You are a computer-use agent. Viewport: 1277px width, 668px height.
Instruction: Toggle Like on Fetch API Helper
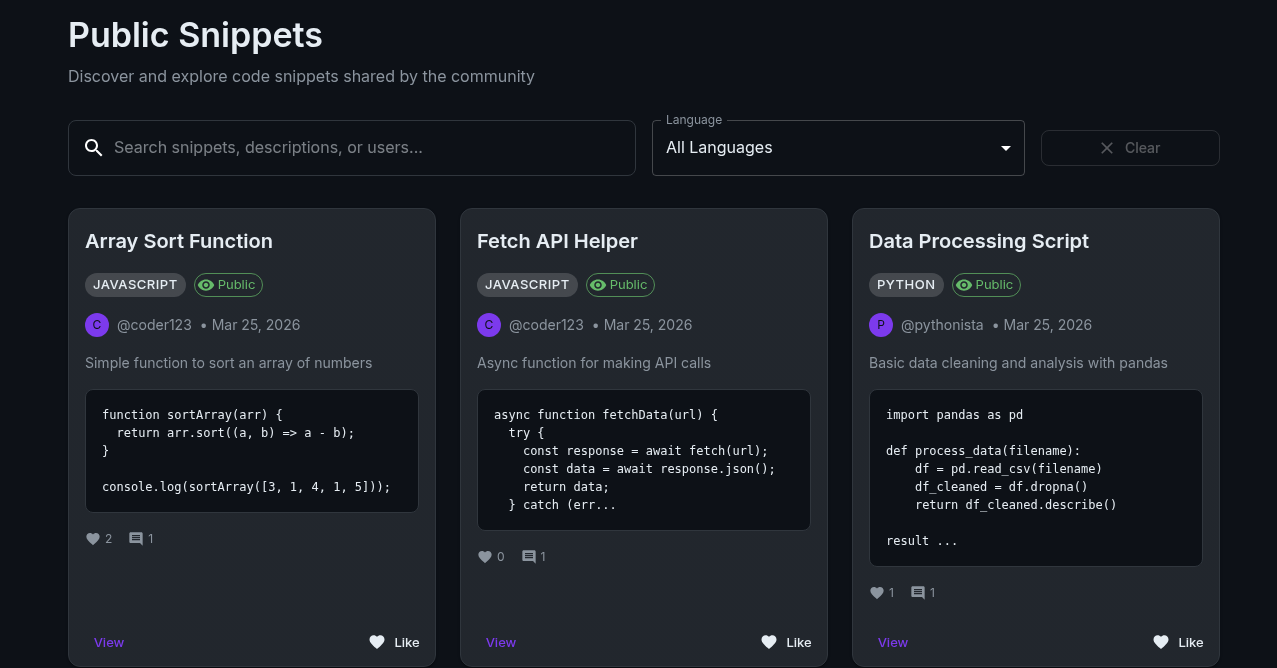coord(786,642)
